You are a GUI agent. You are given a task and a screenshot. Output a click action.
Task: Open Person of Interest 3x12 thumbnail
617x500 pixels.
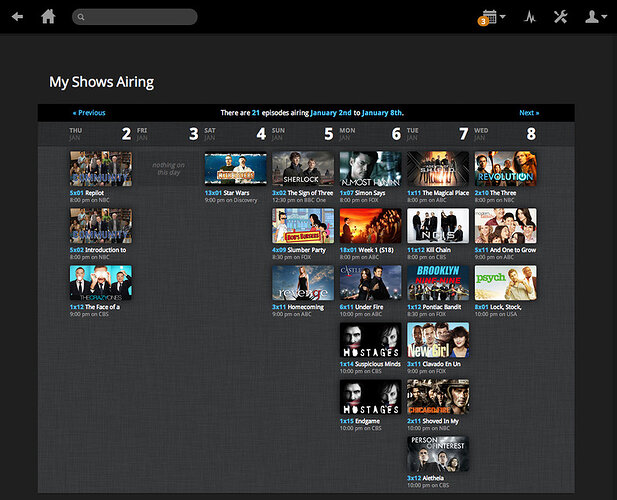[438, 454]
